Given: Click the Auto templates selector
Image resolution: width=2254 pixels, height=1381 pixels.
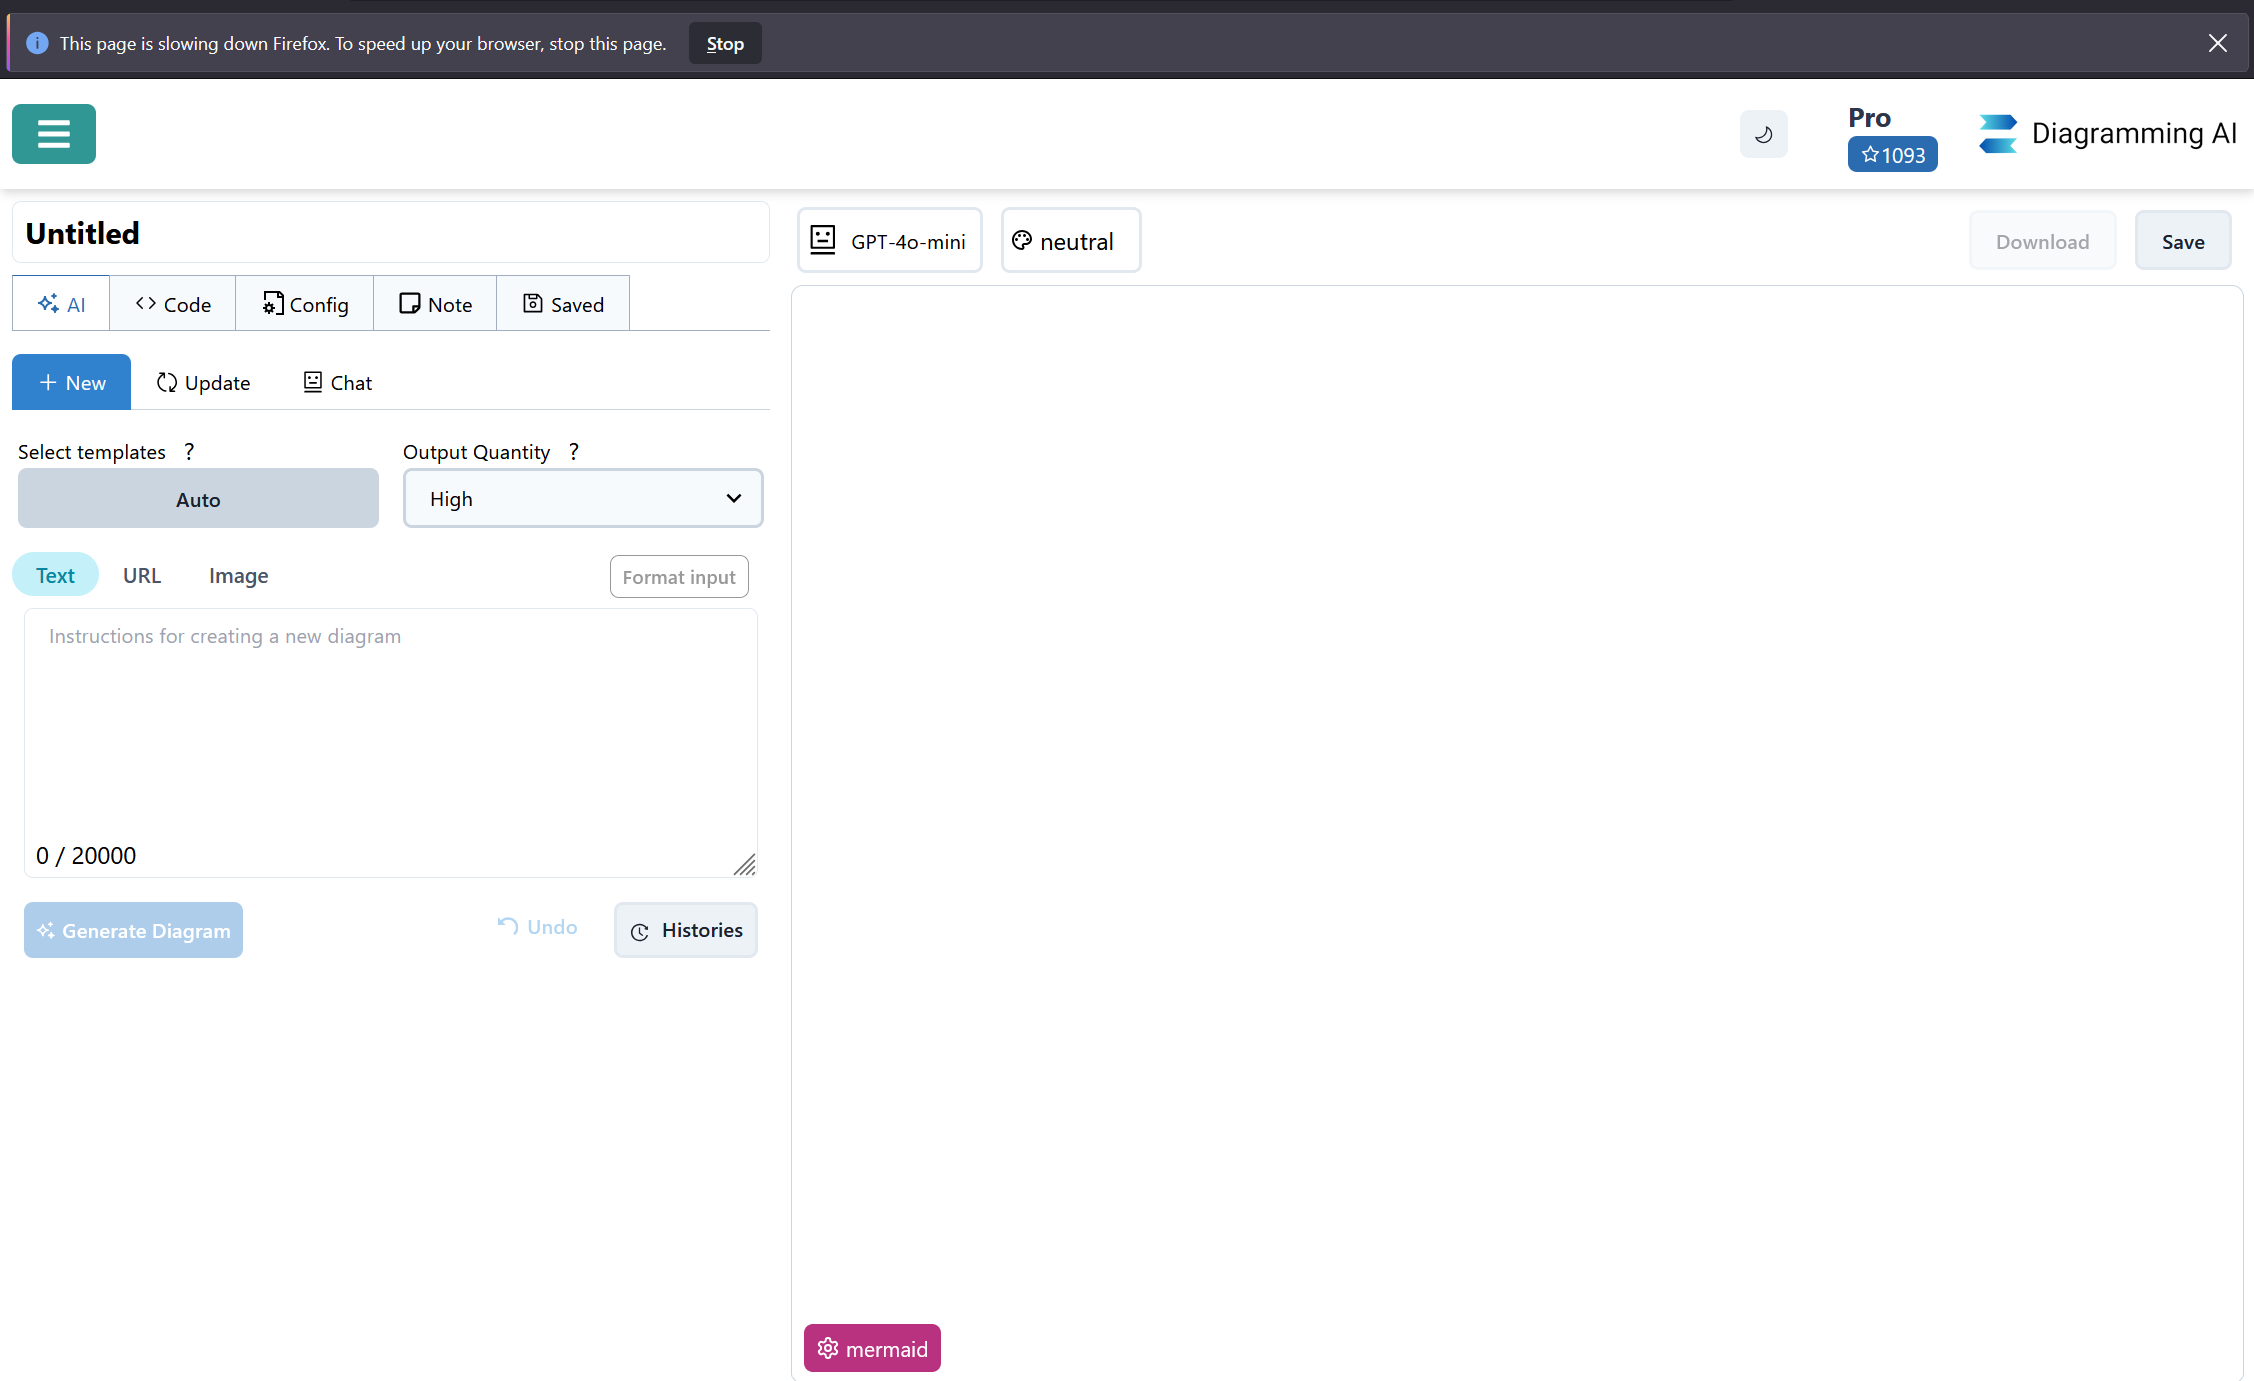Looking at the screenshot, I should [x=198, y=499].
